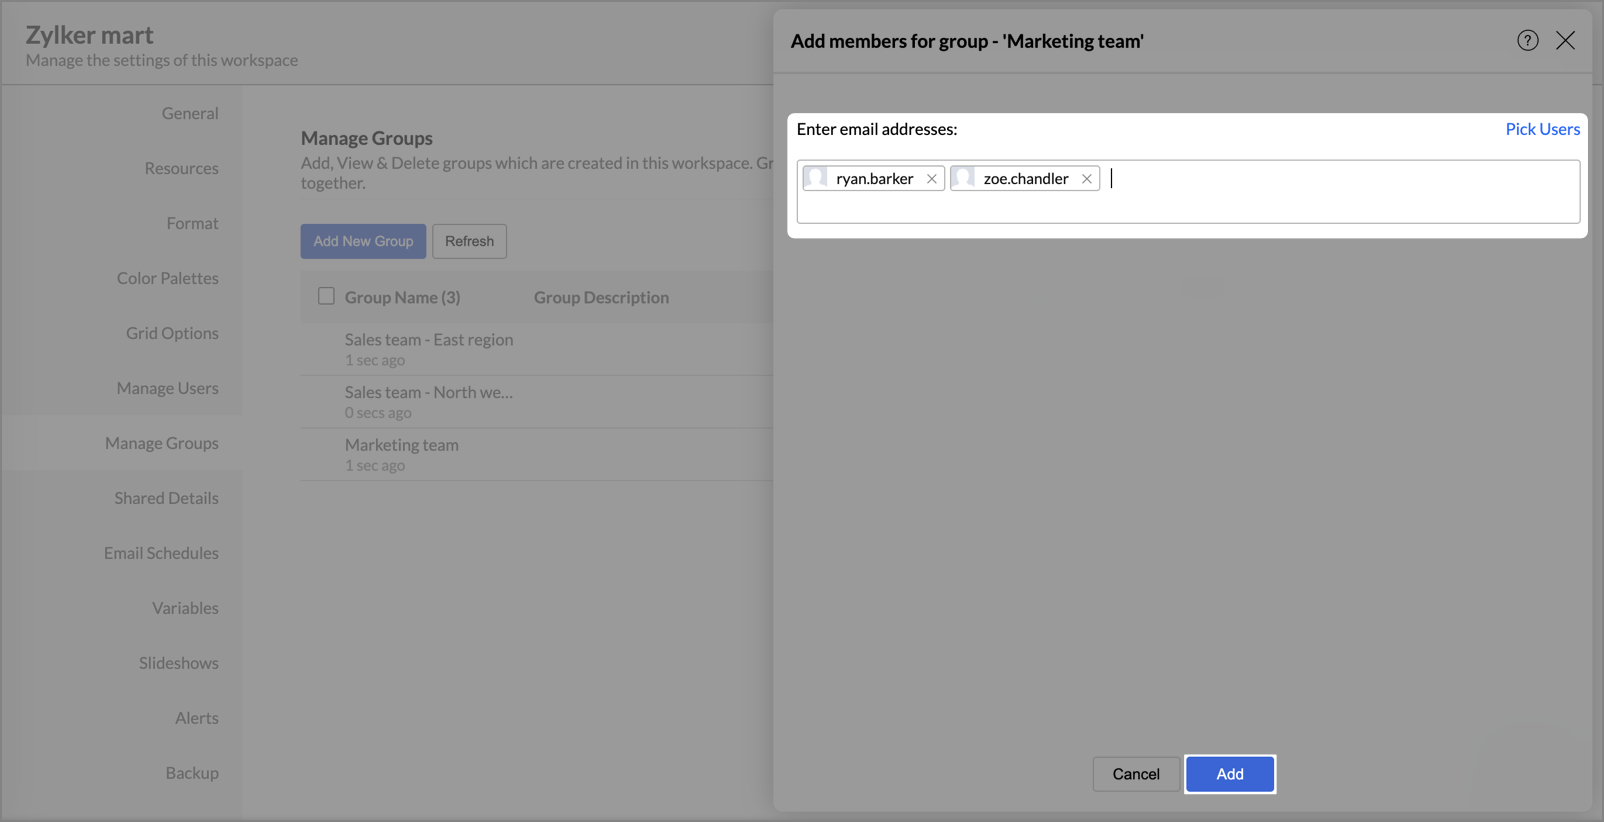Select the Email Schedules tab
This screenshot has height=822, width=1604.
click(161, 553)
